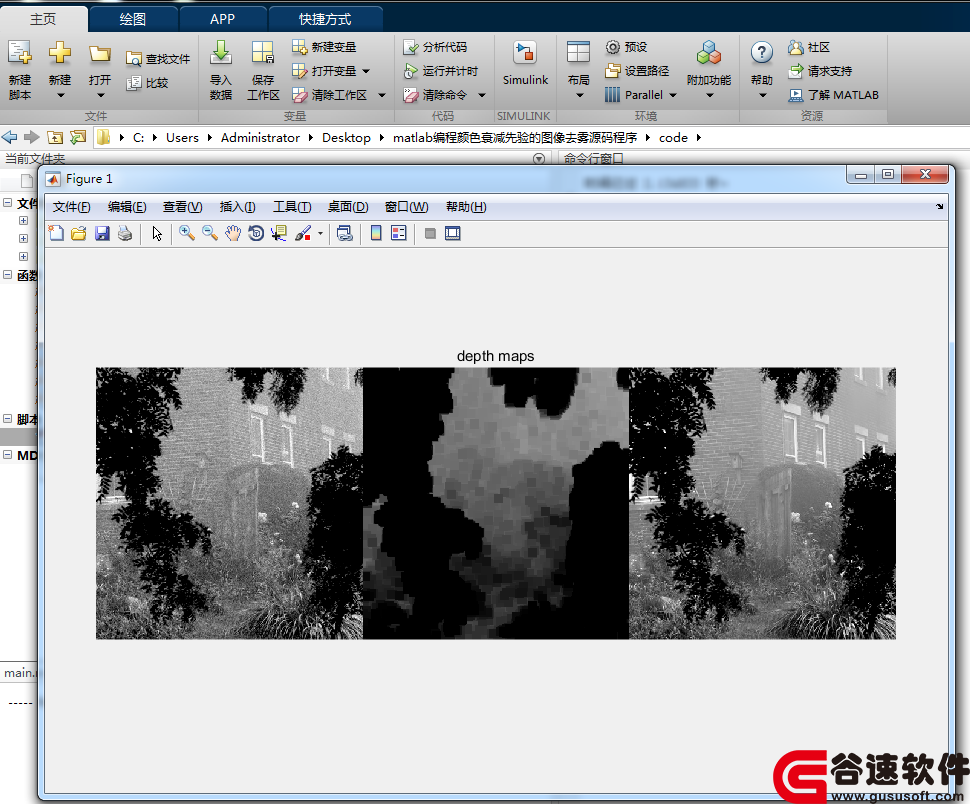The height and width of the screenshot is (804, 970).
Task: Open the Window (窗口W) menu in Figure 1
Action: tap(406, 207)
